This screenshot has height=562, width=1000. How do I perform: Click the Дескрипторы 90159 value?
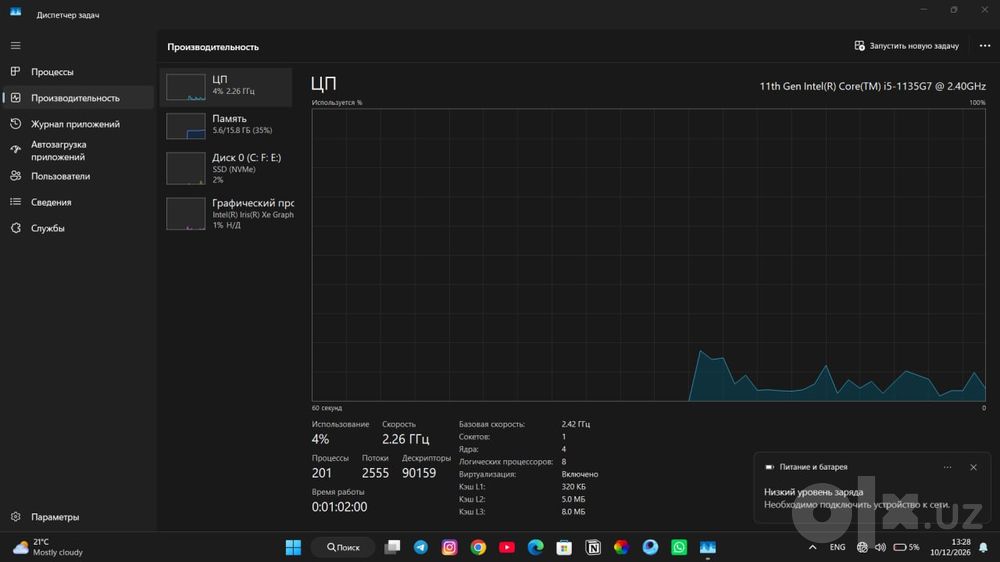click(419, 473)
